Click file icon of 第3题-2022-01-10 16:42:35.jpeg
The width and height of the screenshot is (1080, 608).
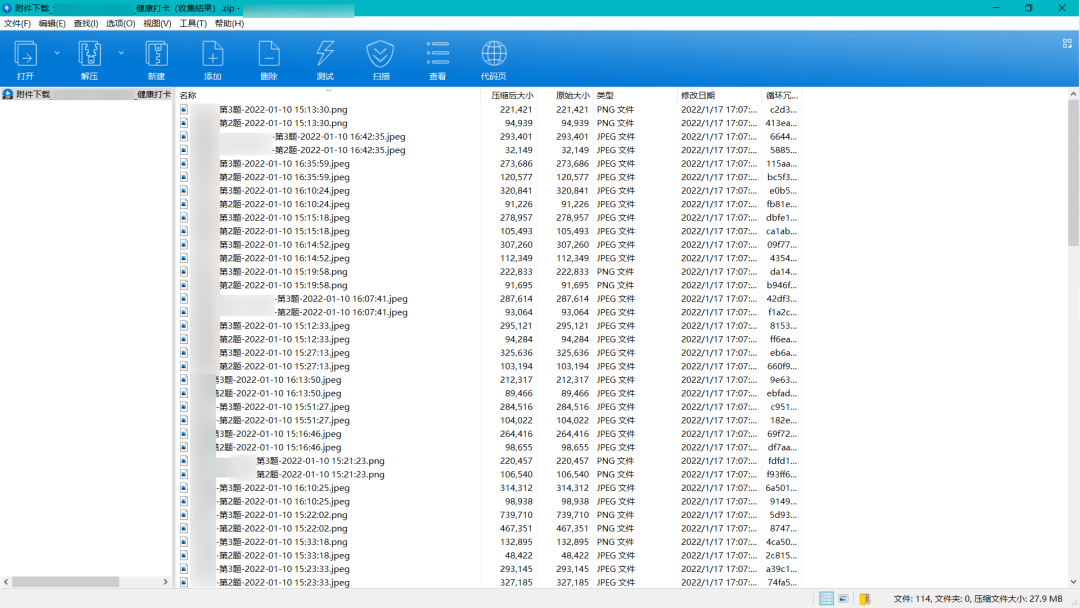click(184, 136)
